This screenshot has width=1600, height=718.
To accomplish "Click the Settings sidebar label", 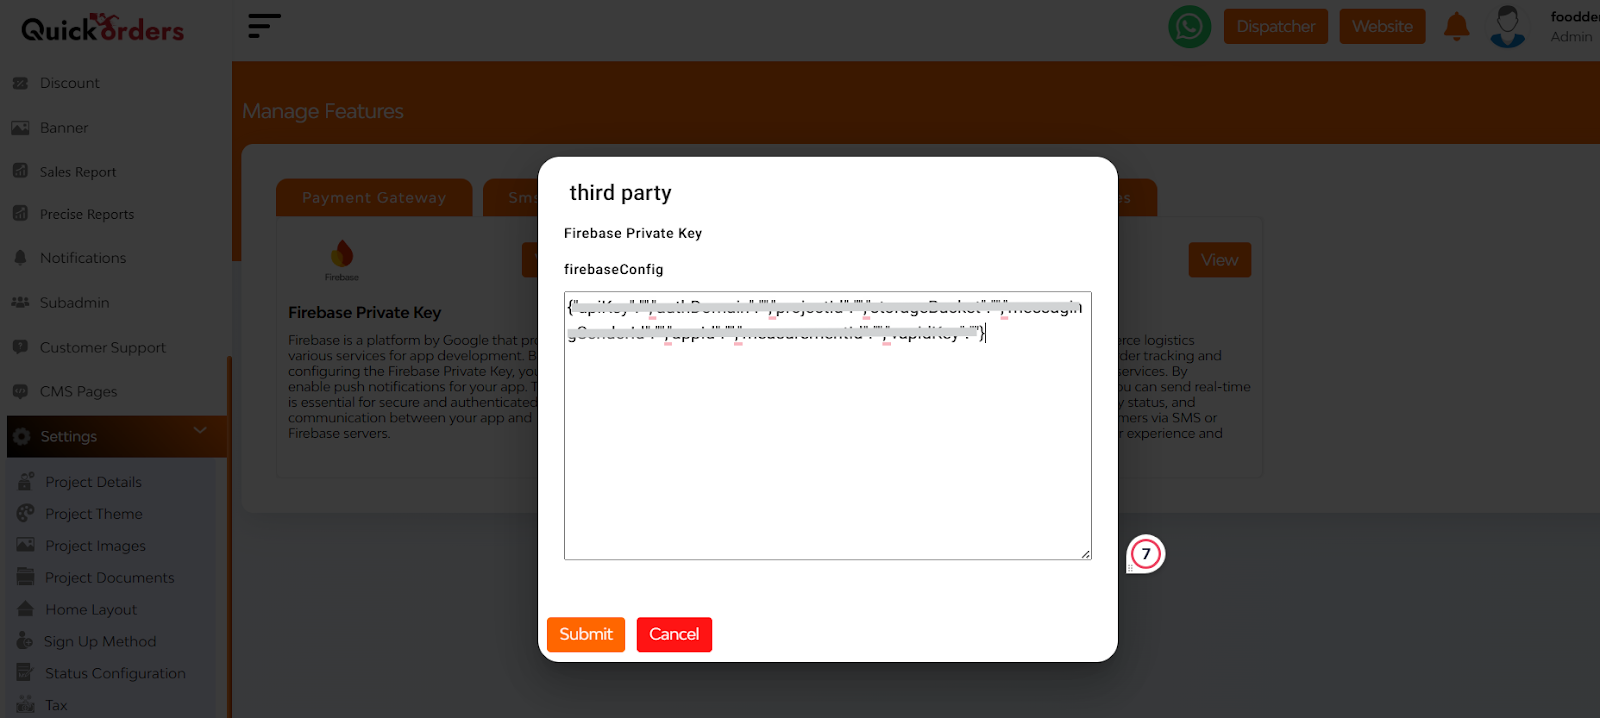I will (69, 437).
